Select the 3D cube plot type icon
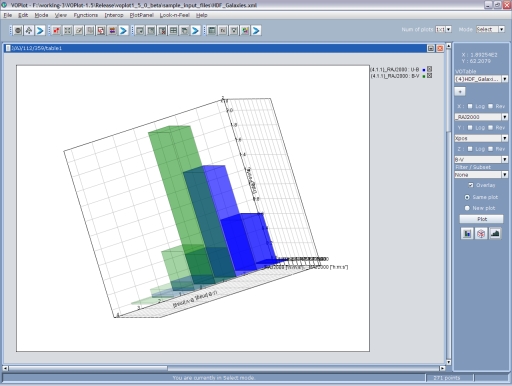 pos(481,234)
